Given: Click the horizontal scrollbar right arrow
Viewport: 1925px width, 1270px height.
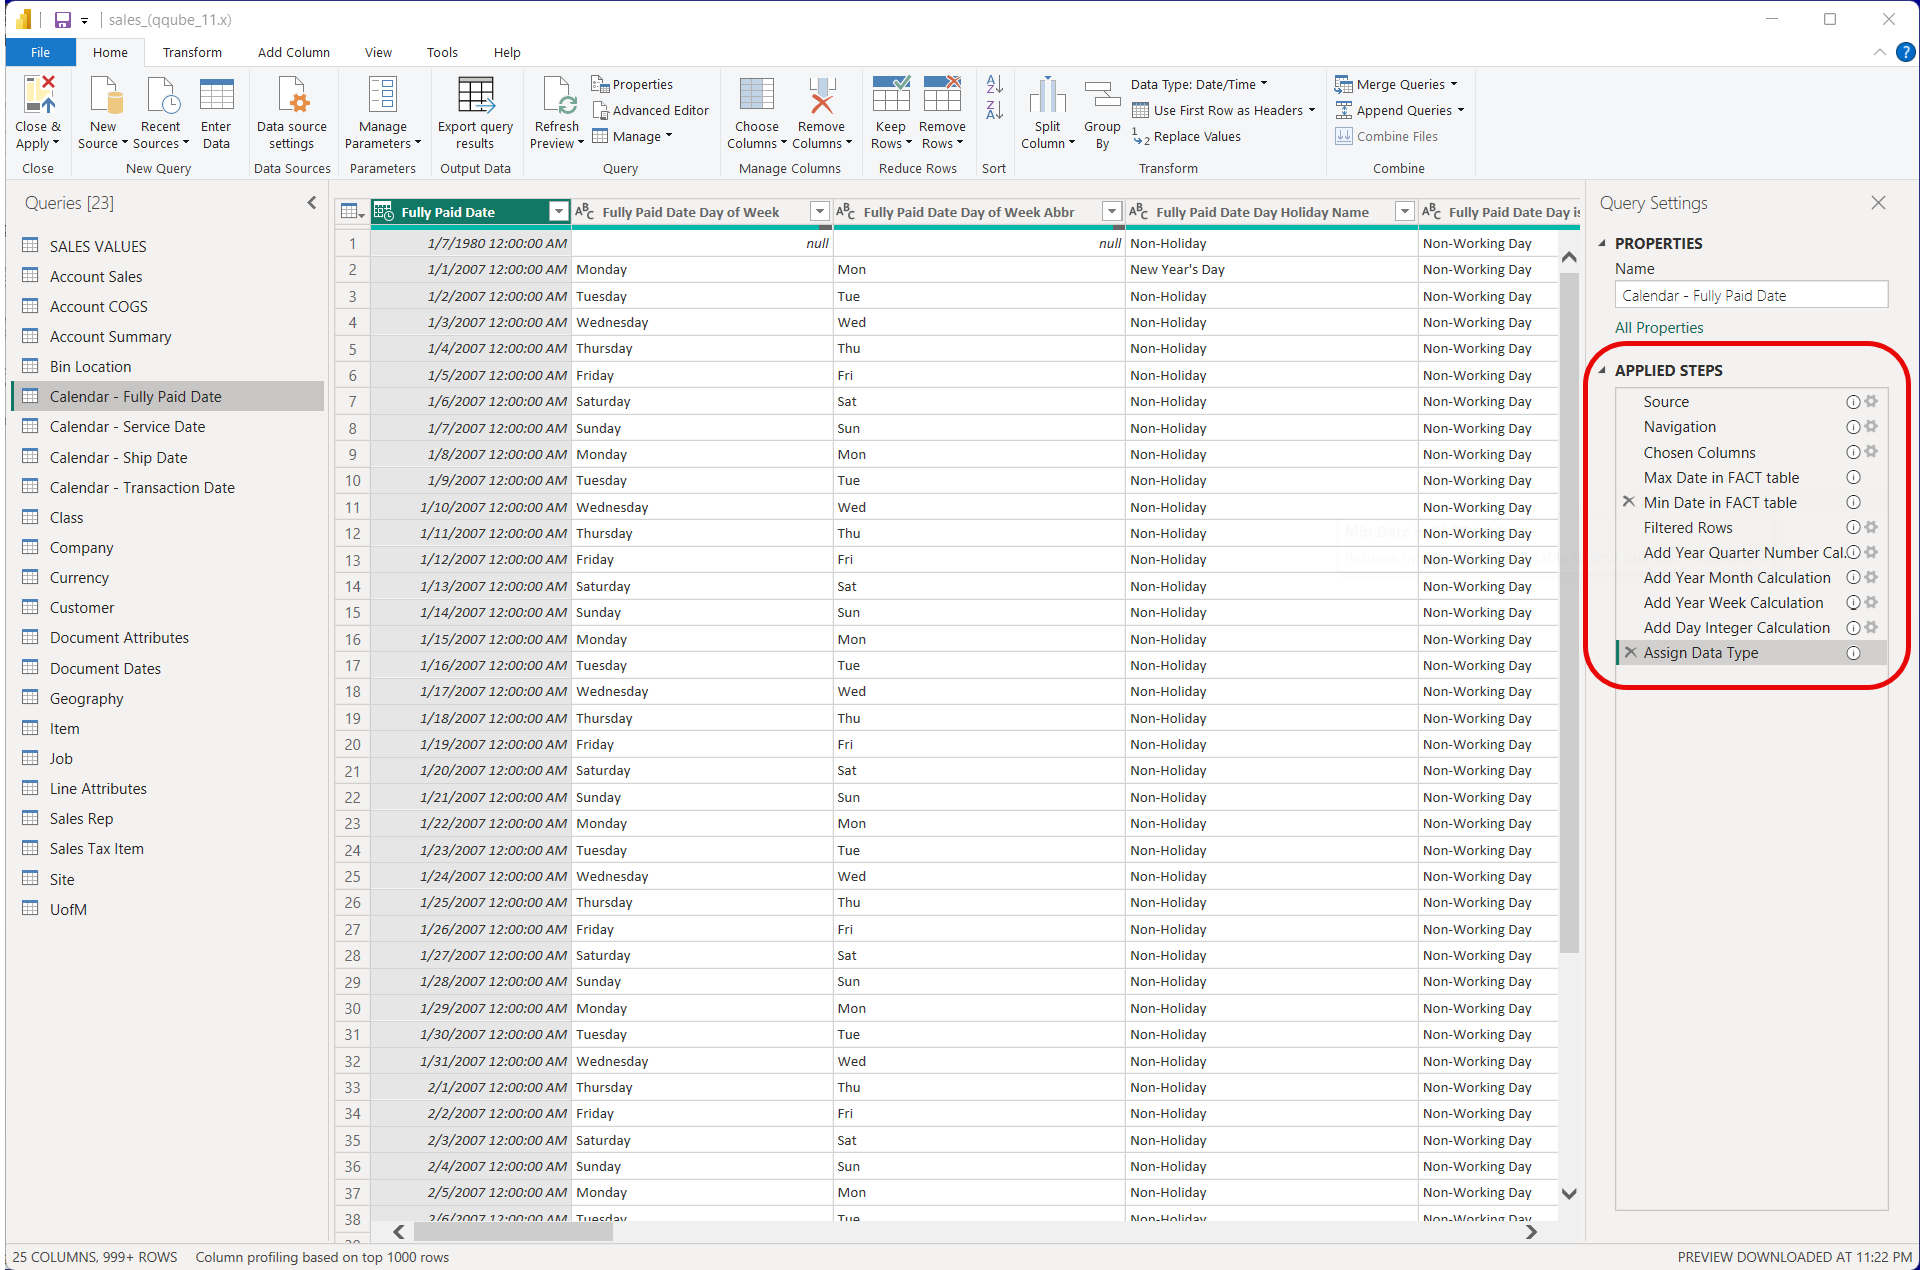Looking at the screenshot, I should tap(1530, 1232).
